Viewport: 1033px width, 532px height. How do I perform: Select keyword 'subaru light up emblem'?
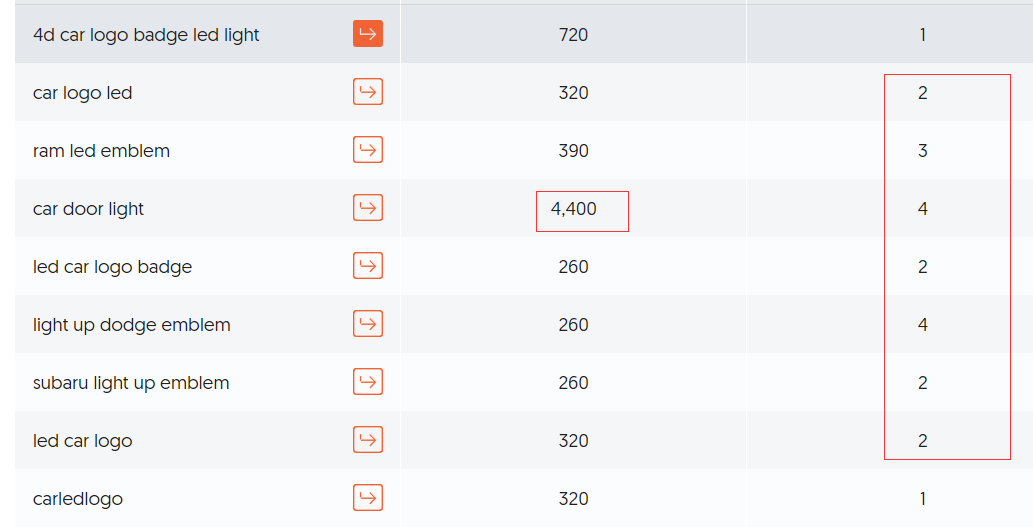point(131,383)
